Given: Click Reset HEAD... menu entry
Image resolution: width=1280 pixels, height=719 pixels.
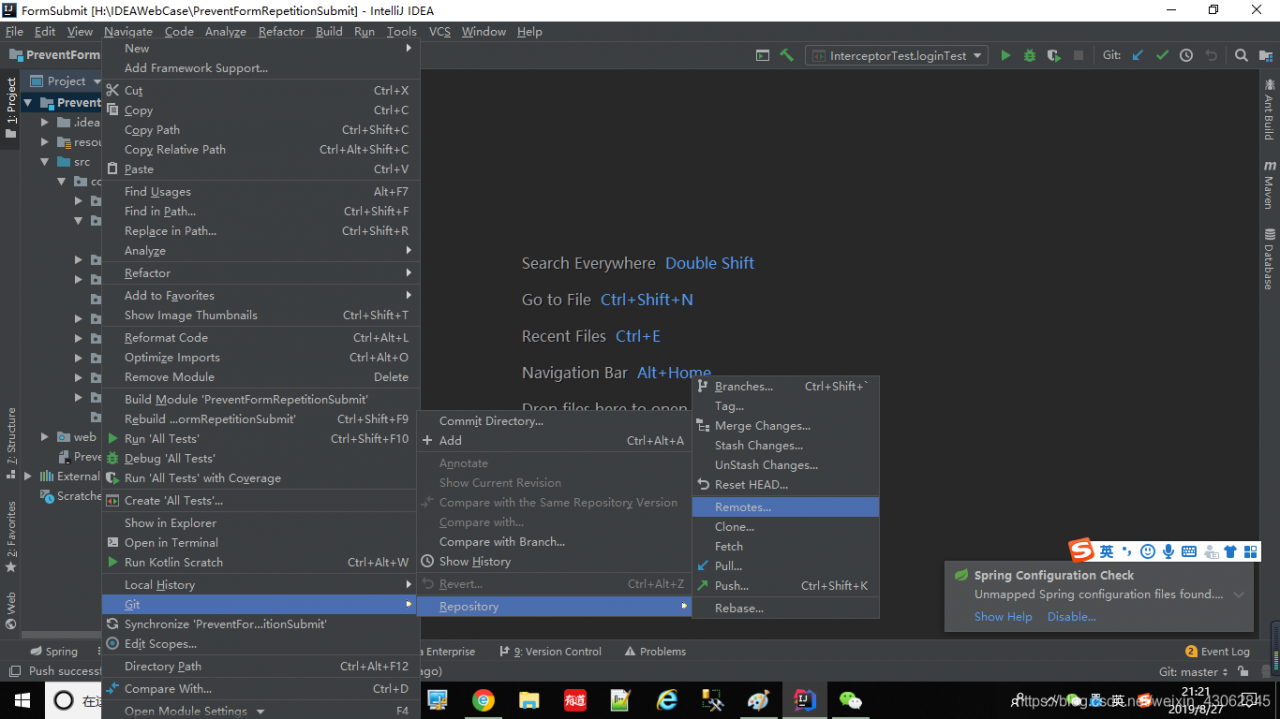Looking at the screenshot, I should 785,485.
